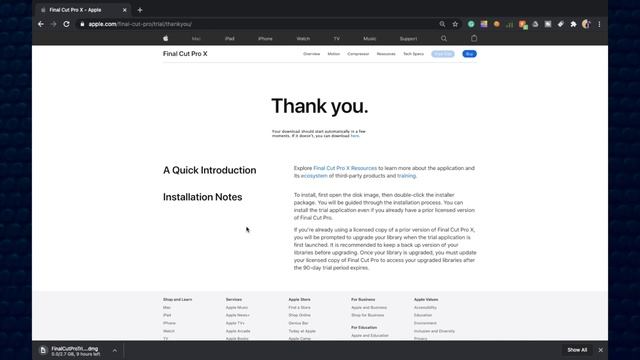Open Shop Online footer link
Image resolution: width=640 pixels, height=360 pixels.
tap(300, 315)
